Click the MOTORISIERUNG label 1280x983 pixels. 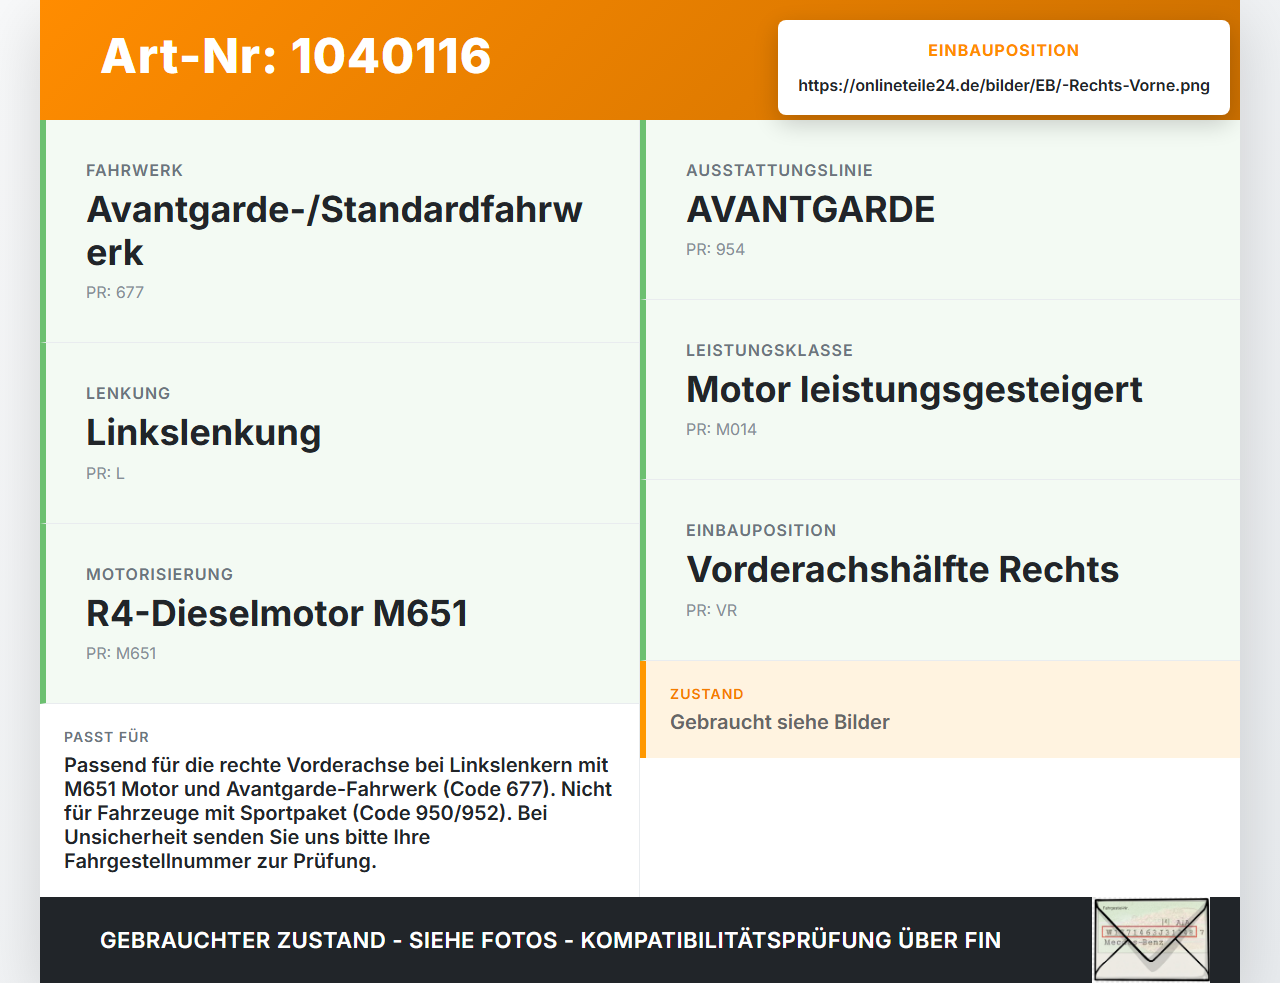(x=159, y=574)
